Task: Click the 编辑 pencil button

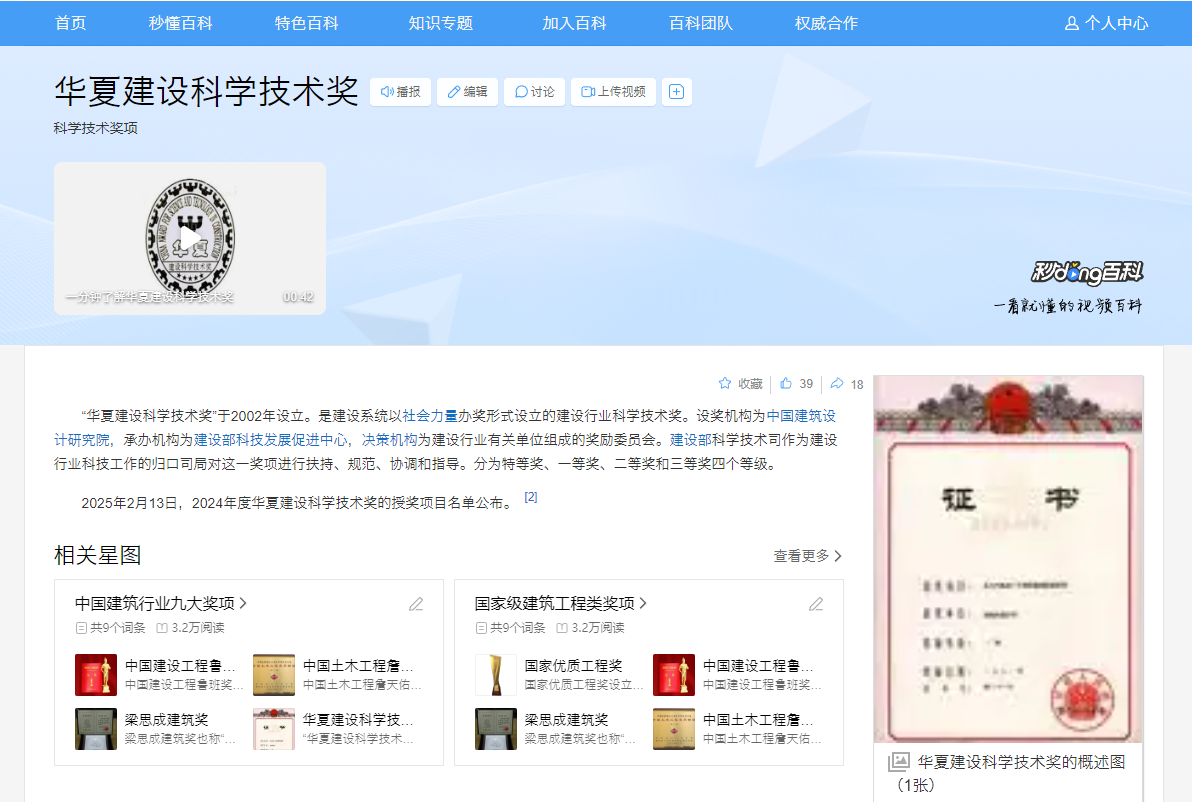Action: click(467, 92)
